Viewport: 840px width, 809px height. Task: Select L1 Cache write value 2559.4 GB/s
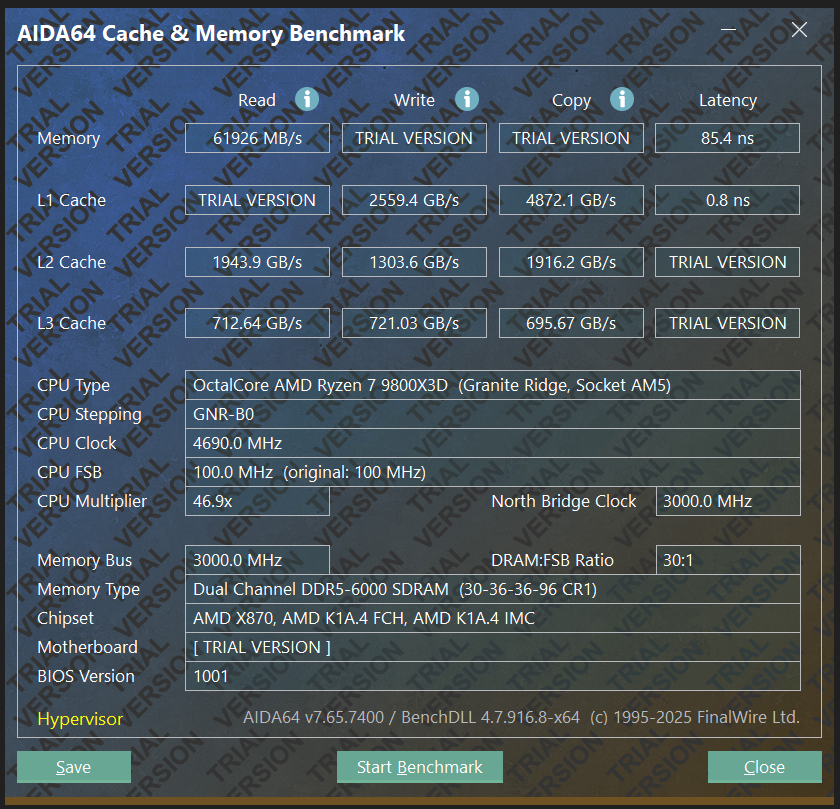click(x=414, y=200)
